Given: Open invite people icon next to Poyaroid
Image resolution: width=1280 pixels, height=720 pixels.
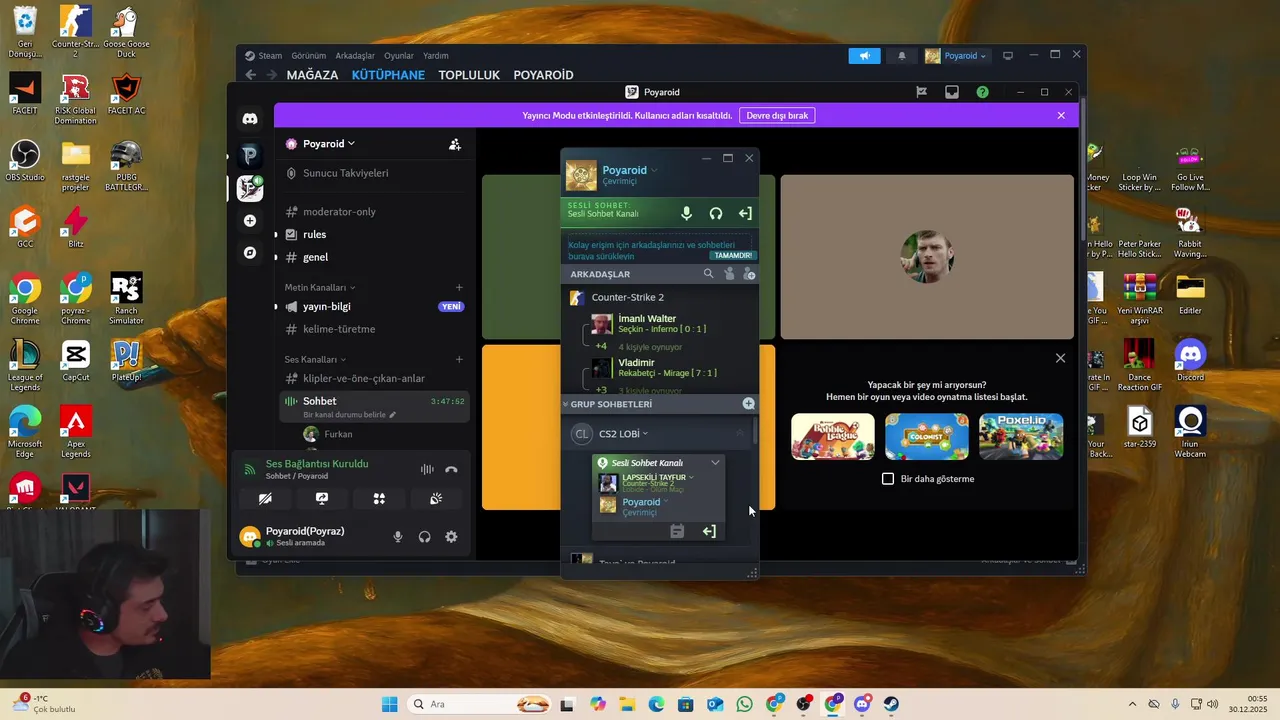Looking at the screenshot, I should pos(455,144).
